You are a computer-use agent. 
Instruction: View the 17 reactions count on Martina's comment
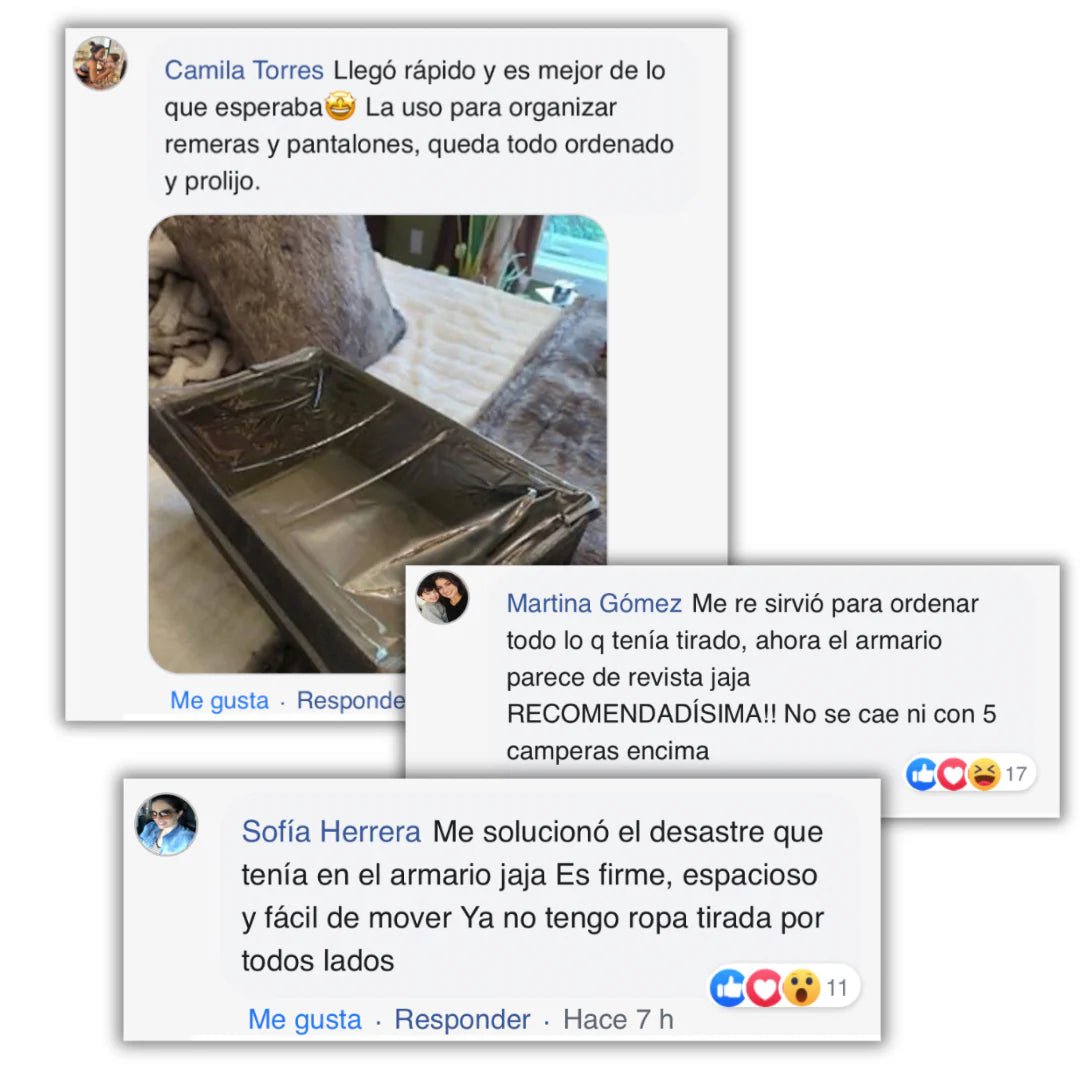pyautogui.click(x=1015, y=774)
